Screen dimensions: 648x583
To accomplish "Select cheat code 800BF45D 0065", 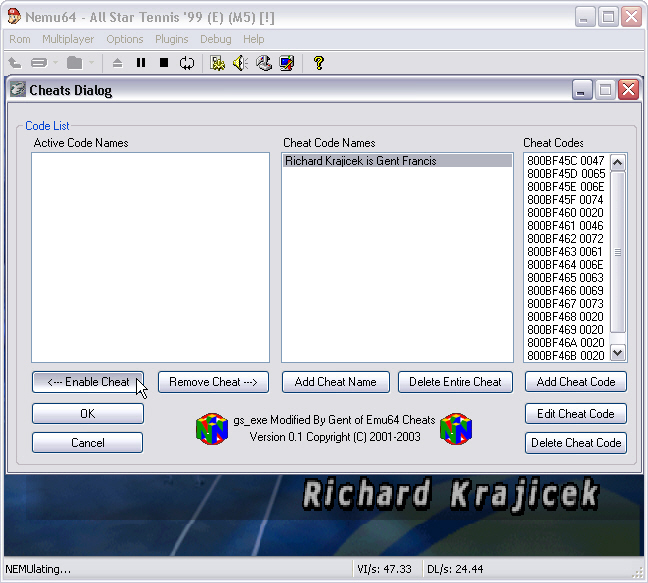I will [566, 174].
